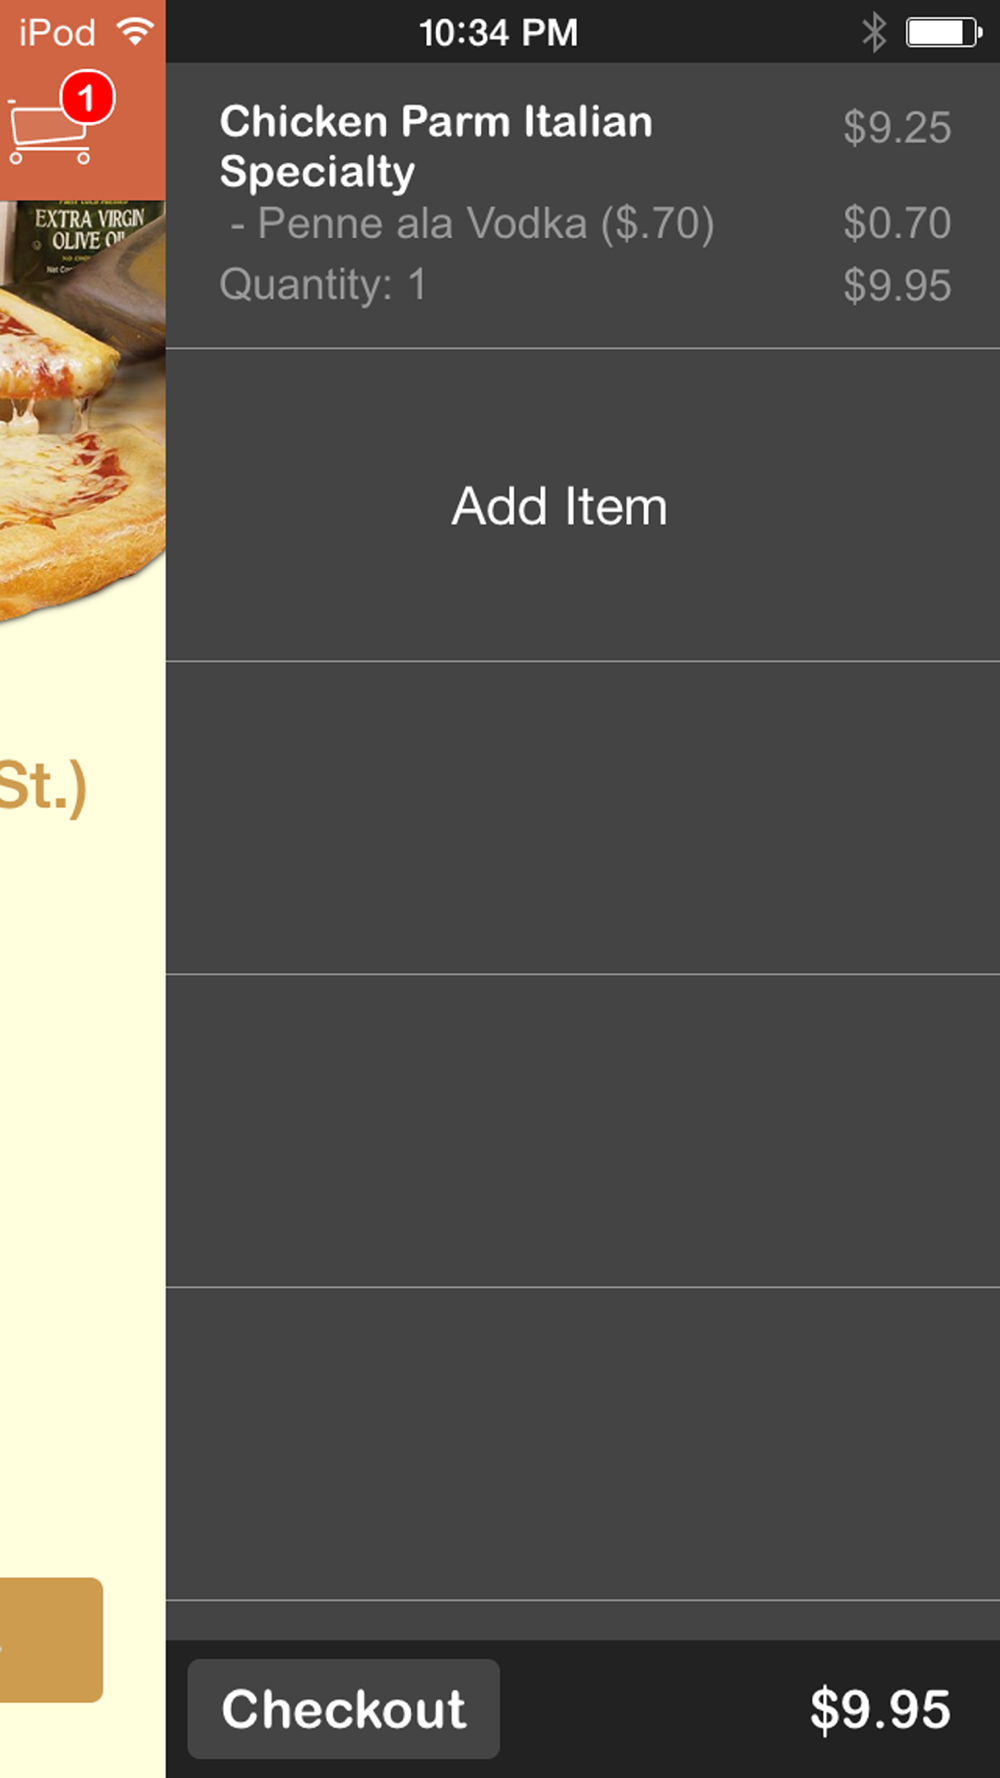1000x1778 pixels.
Task: Tap the red cart badge showing 1
Action: 87,97
